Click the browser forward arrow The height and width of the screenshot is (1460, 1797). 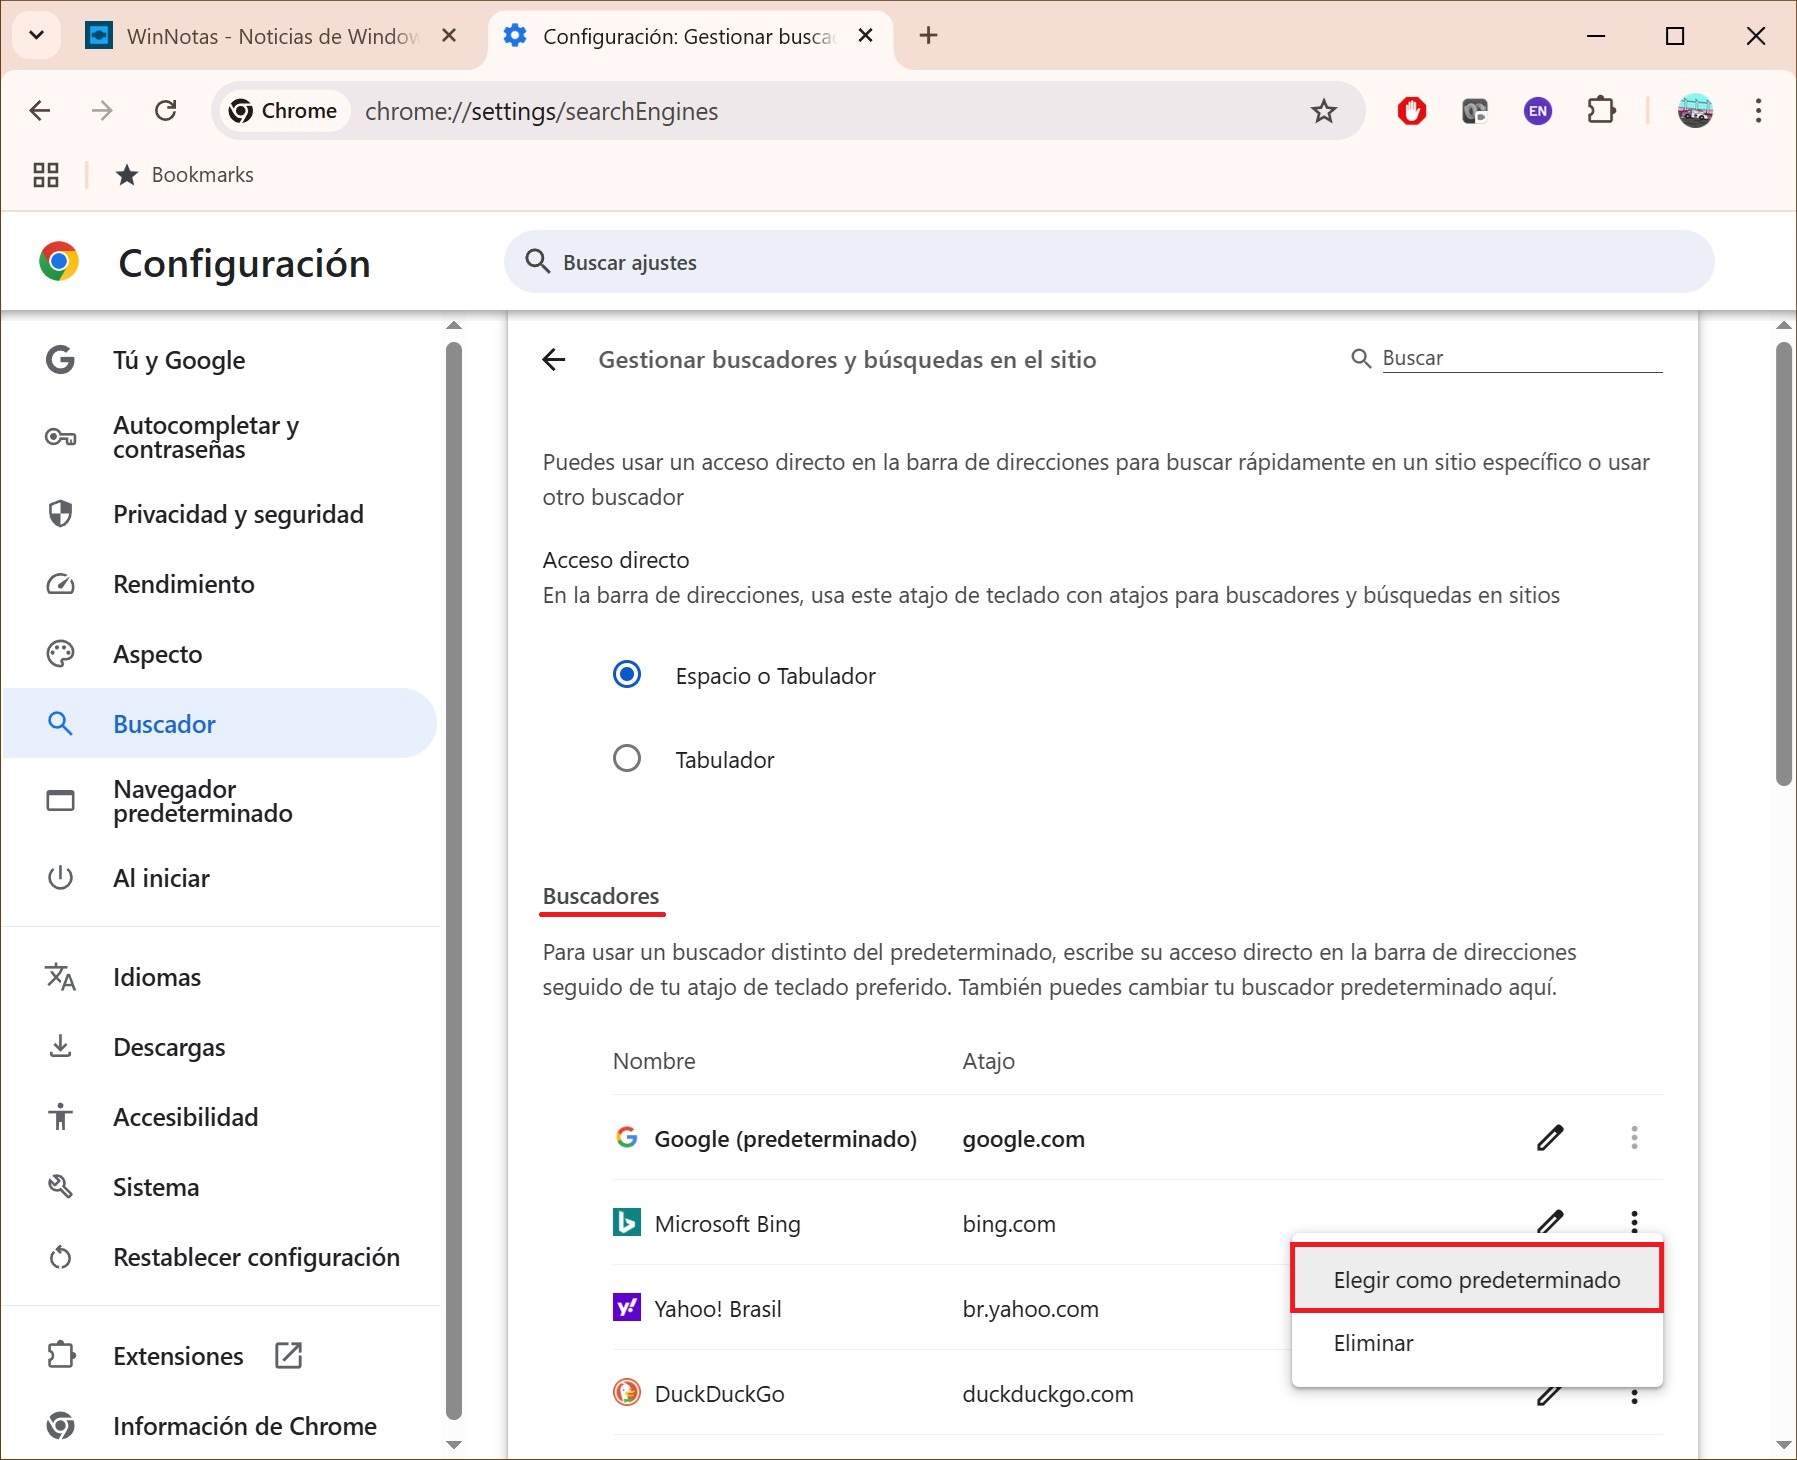(102, 111)
